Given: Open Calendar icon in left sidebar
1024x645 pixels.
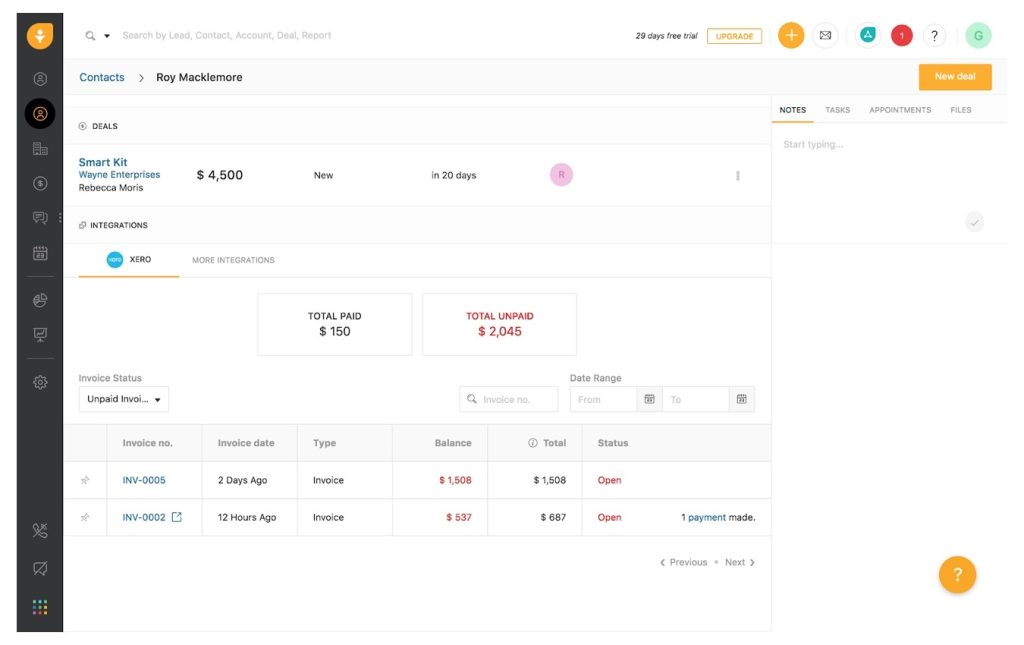Looking at the screenshot, I should coord(40,253).
